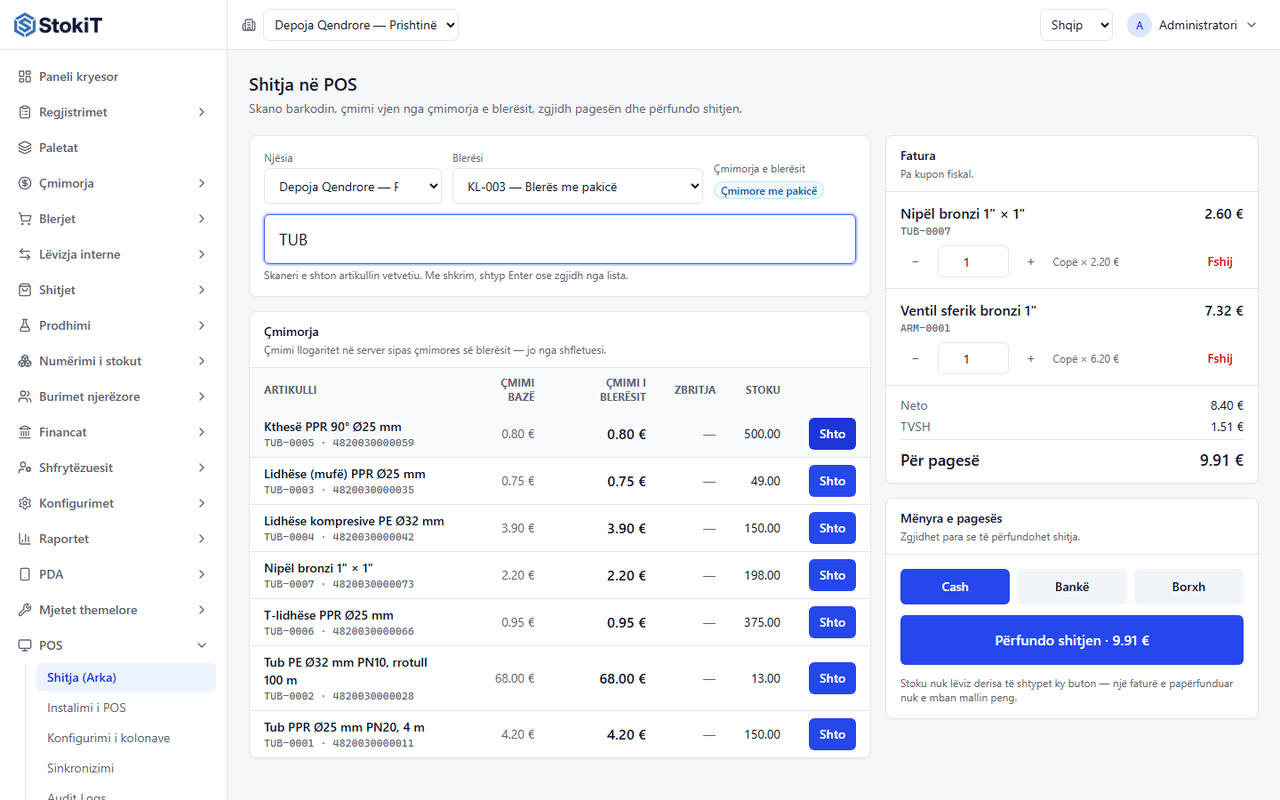The width and height of the screenshot is (1280, 800).
Task: Click the Ventil sferik bronzi quantity field
Action: click(973, 359)
